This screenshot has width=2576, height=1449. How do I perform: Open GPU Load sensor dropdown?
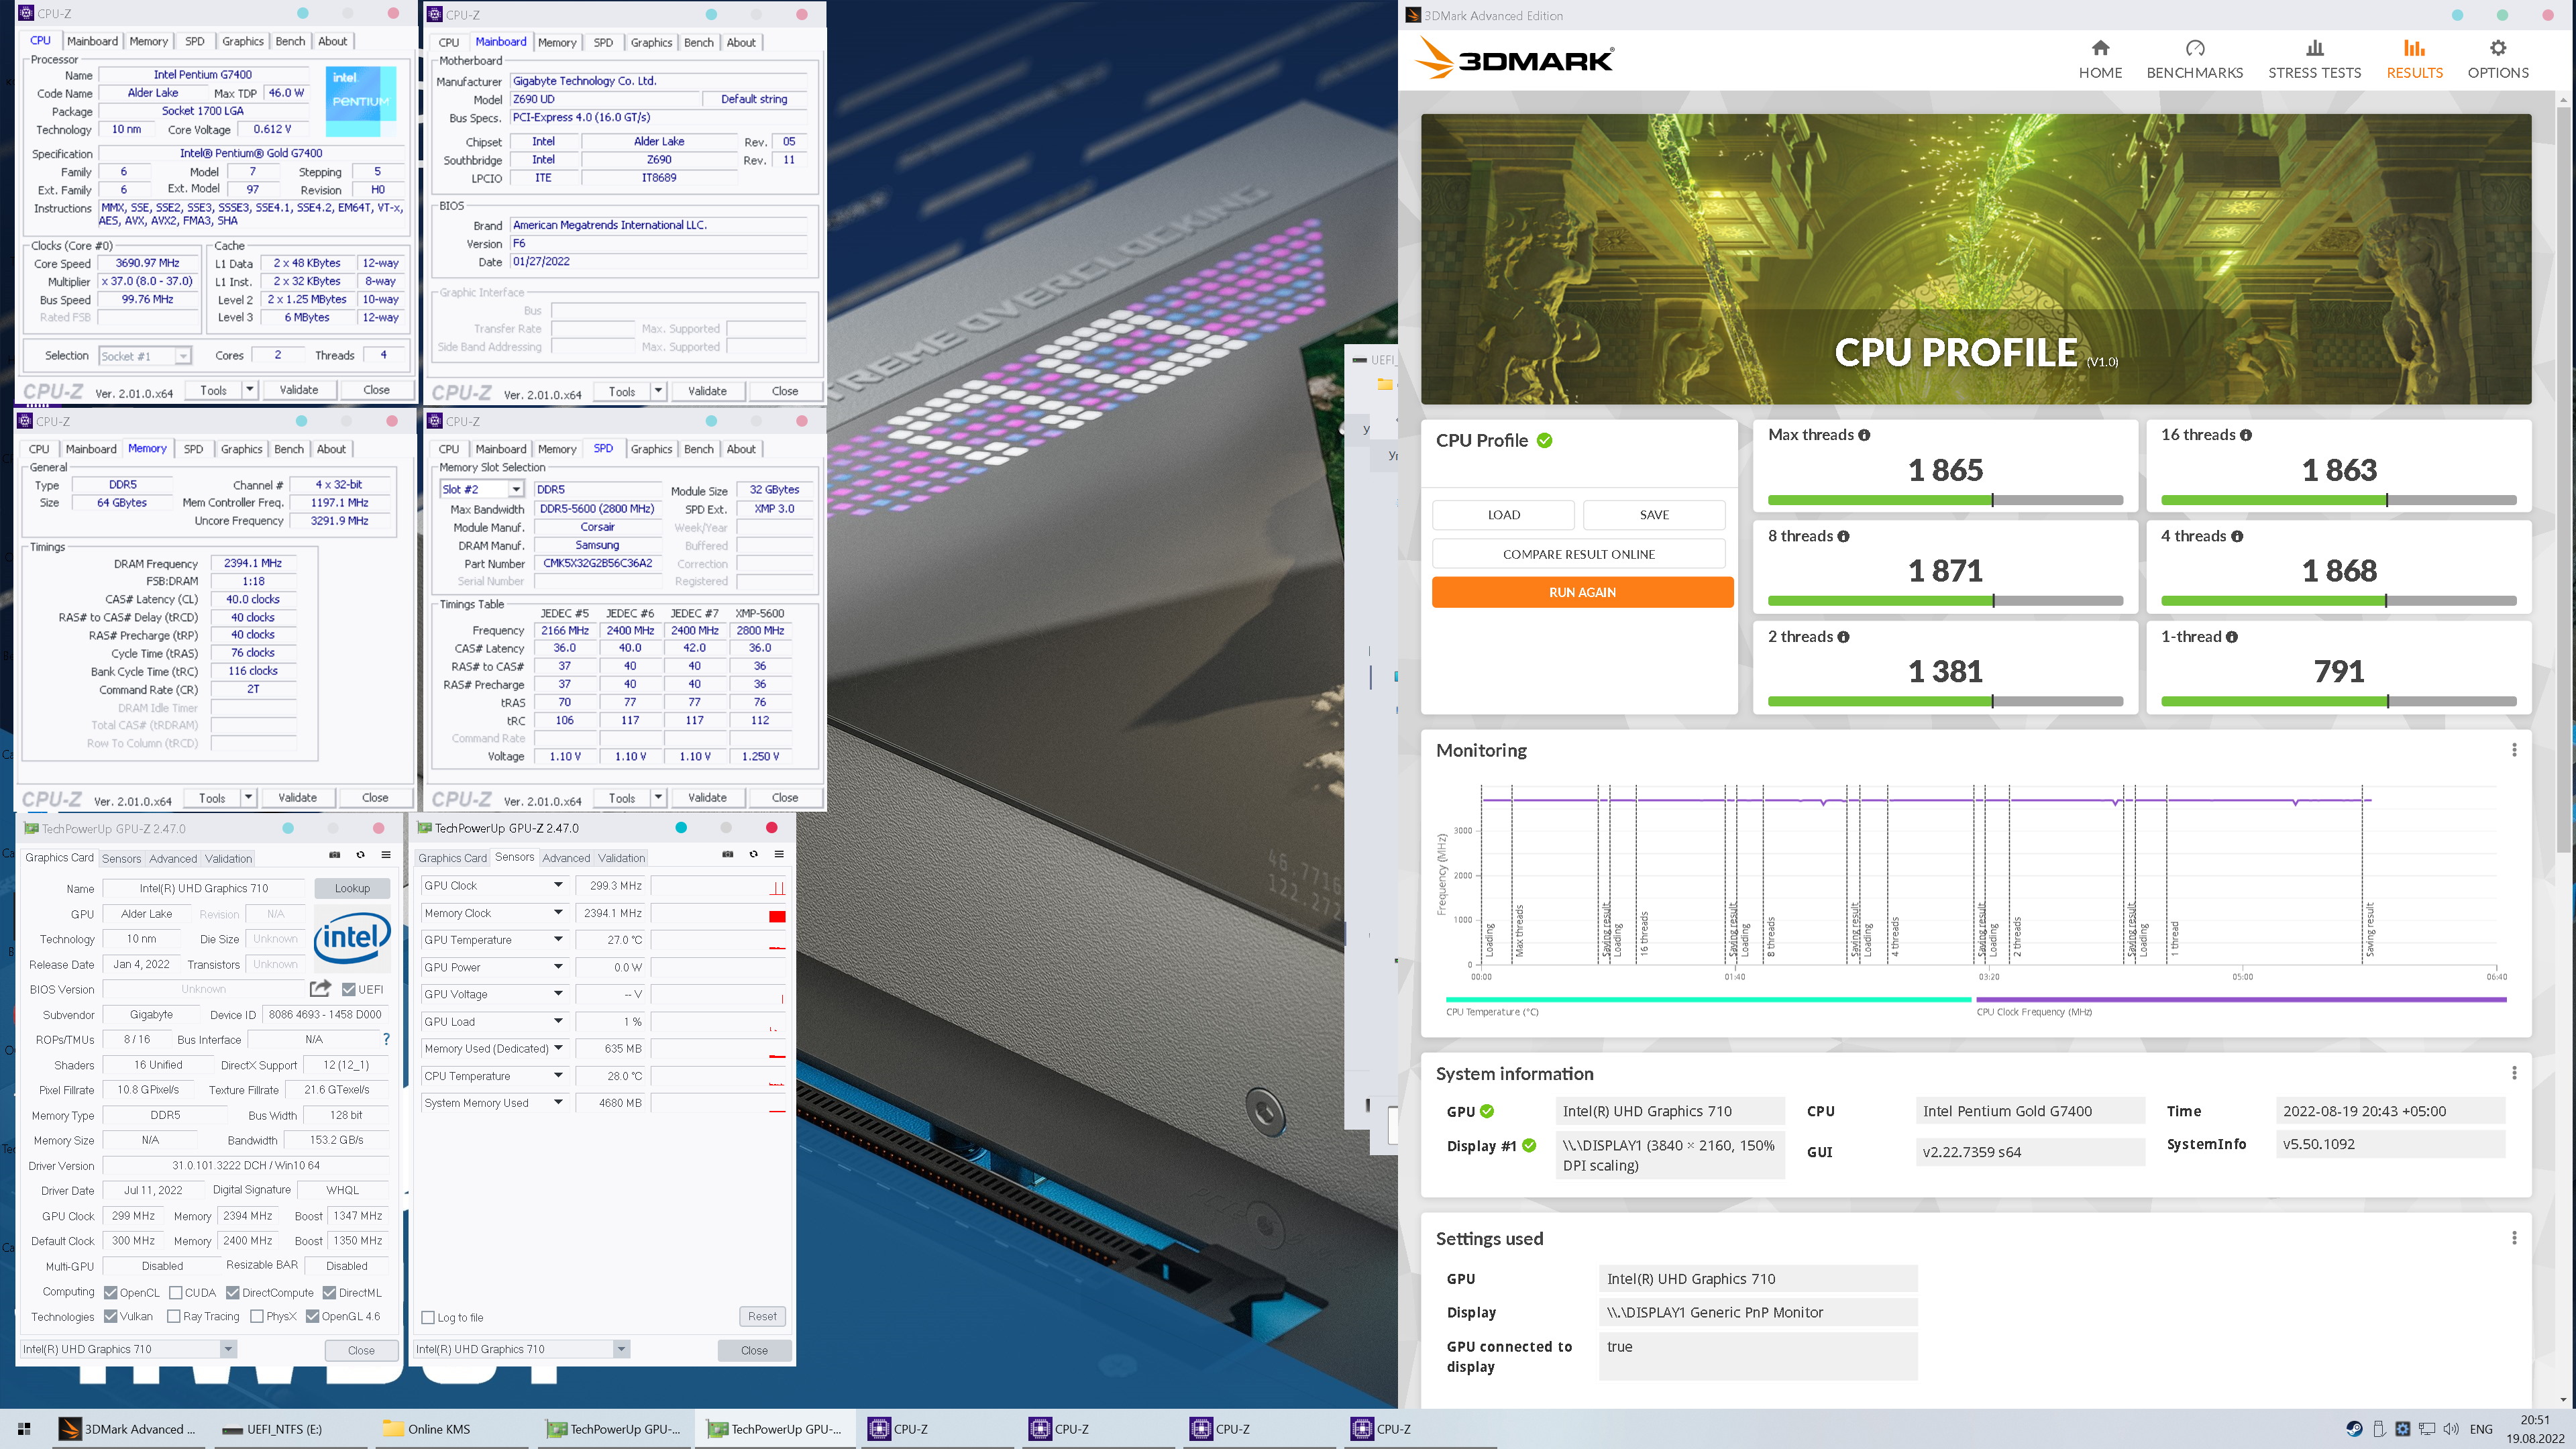point(558,1021)
